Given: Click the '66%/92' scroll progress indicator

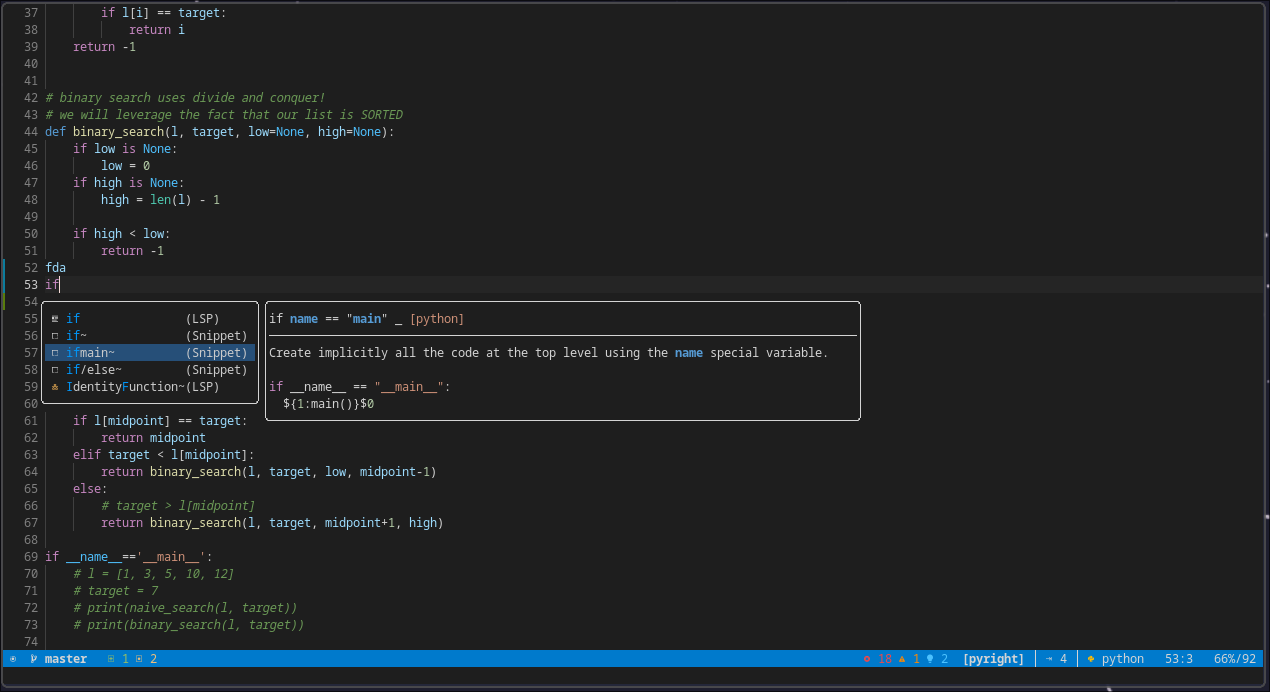Looking at the screenshot, I should tap(1235, 659).
